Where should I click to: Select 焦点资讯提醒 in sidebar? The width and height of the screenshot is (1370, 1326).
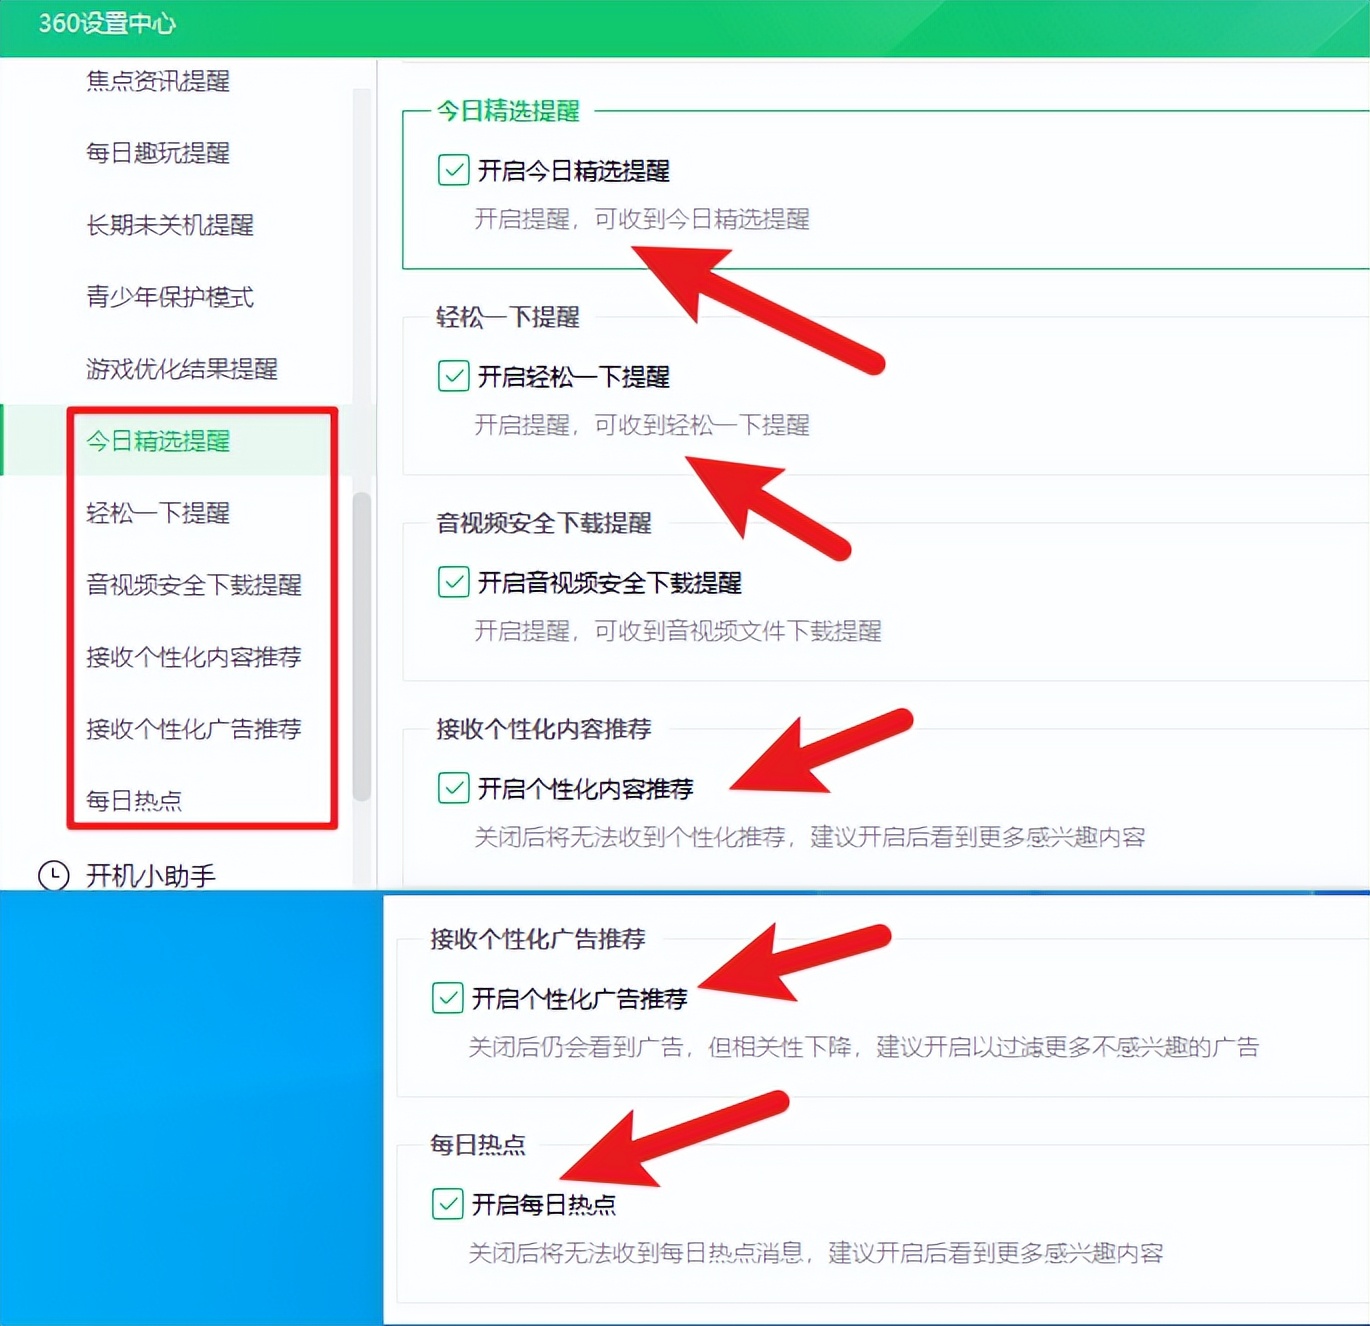(157, 81)
